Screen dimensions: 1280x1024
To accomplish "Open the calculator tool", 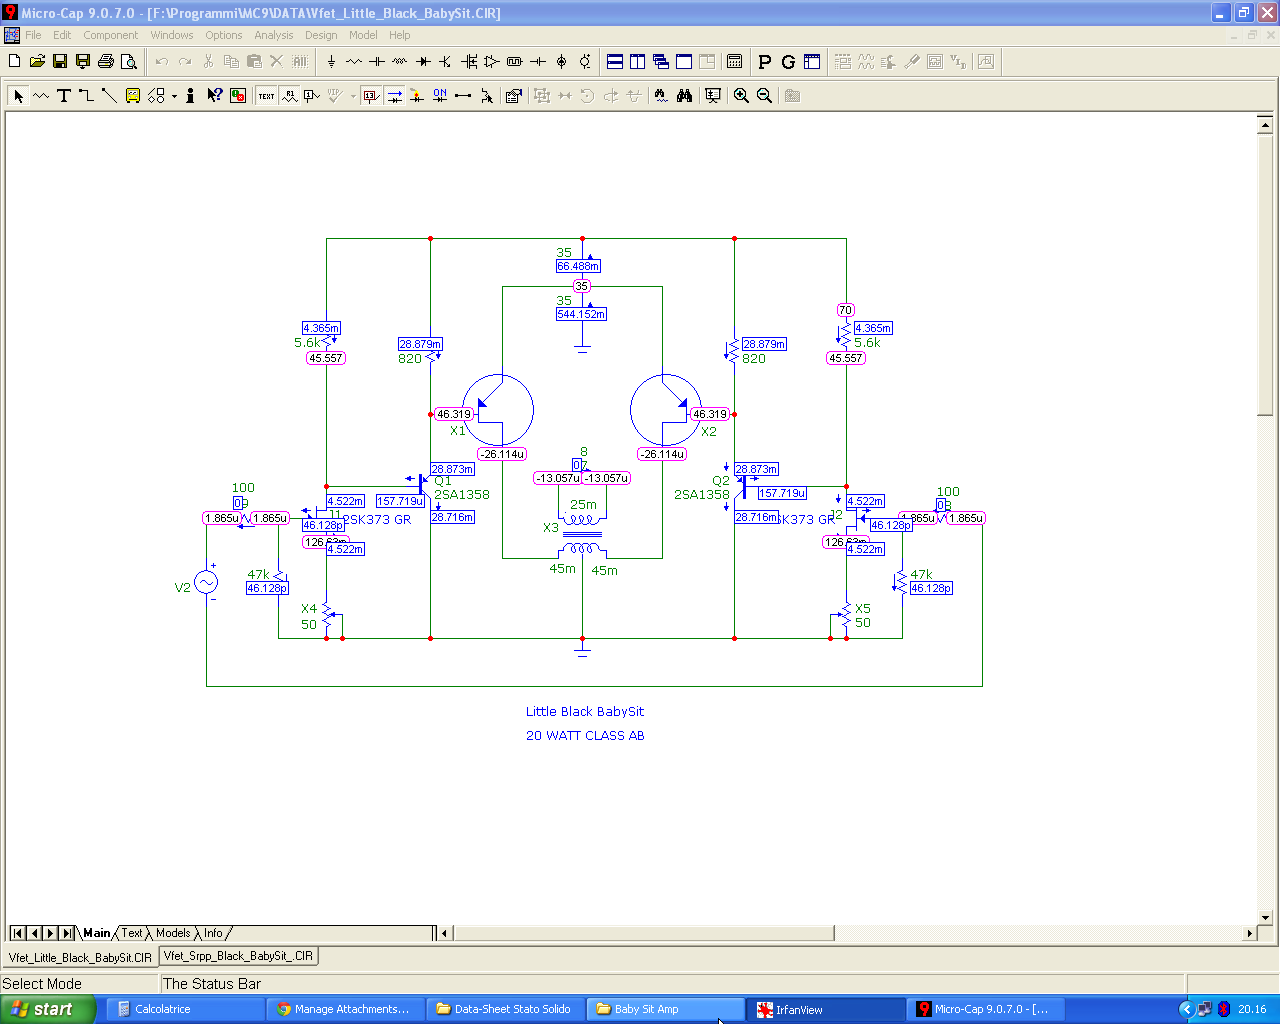I will [x=735, y=61].
